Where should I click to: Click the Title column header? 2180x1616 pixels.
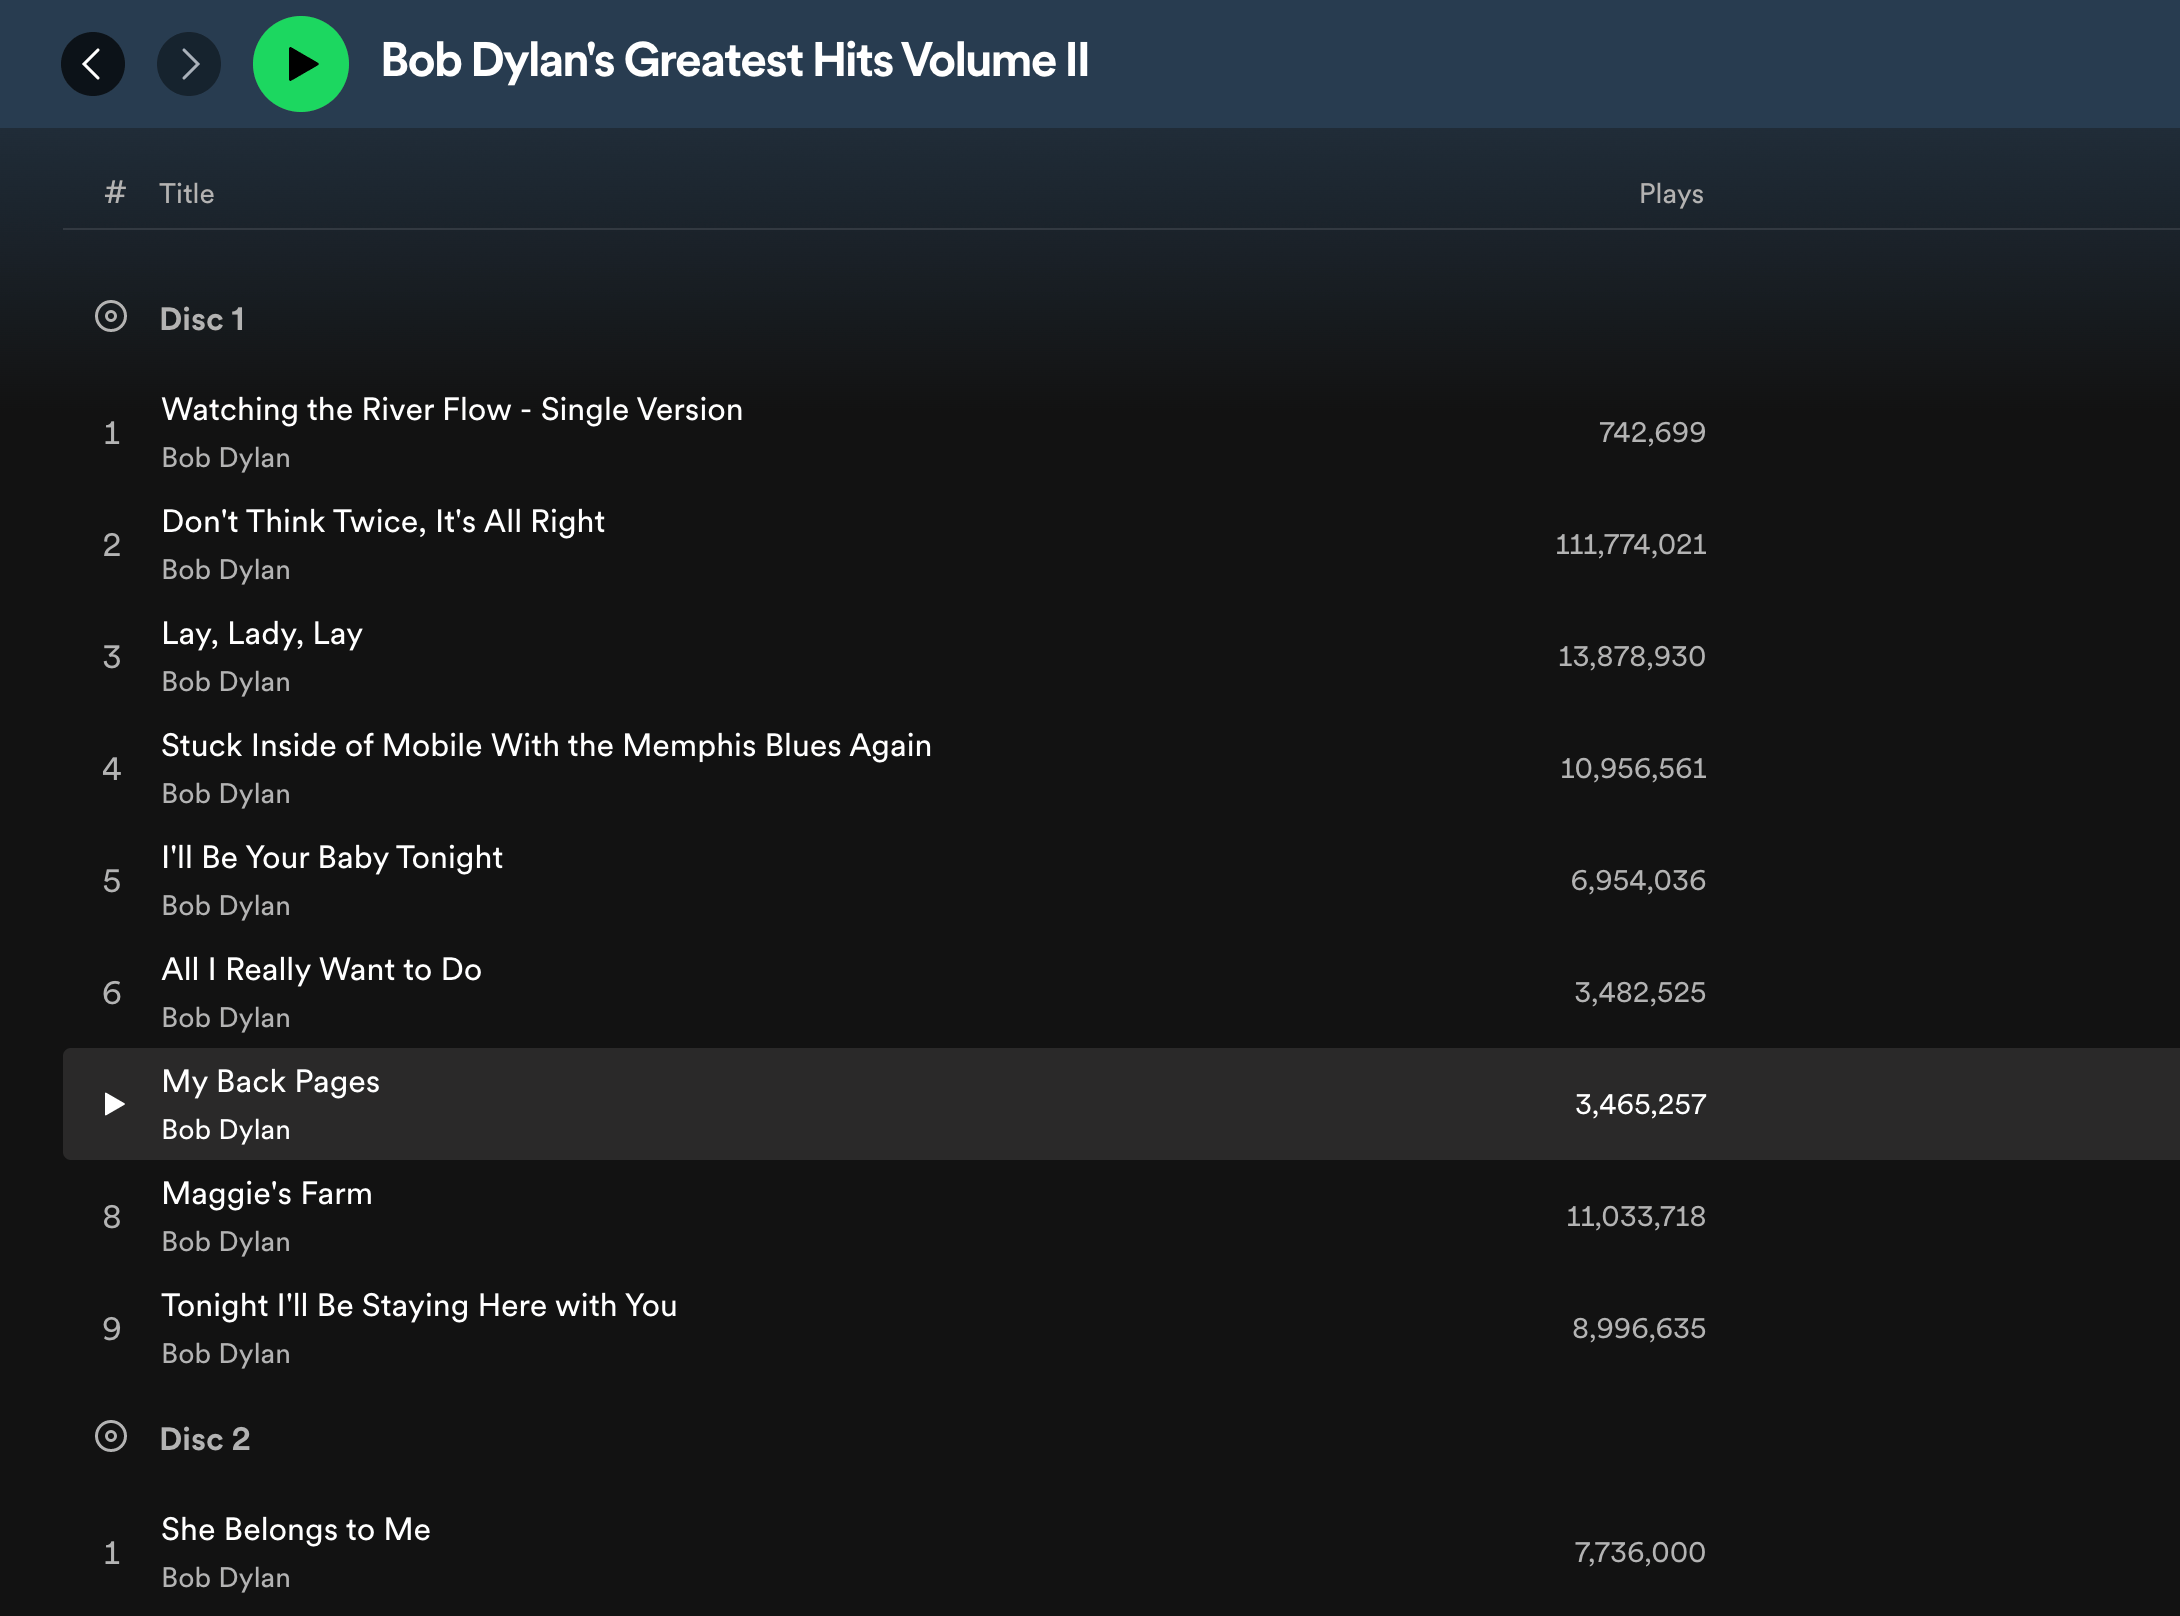pos(187,193)
